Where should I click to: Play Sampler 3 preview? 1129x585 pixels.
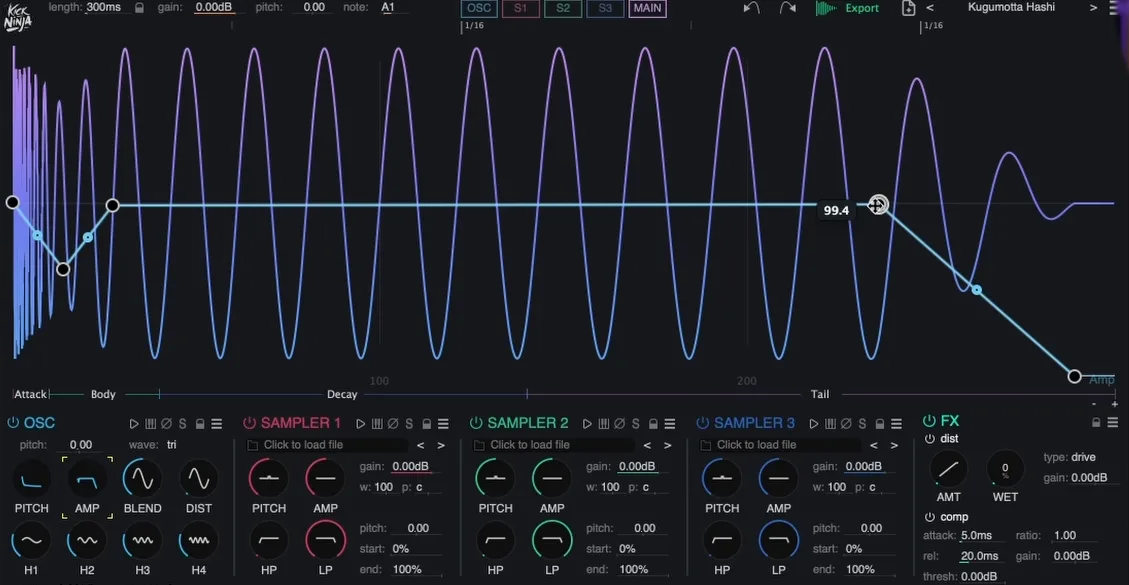pyautogui.click(x=814, y=424)
